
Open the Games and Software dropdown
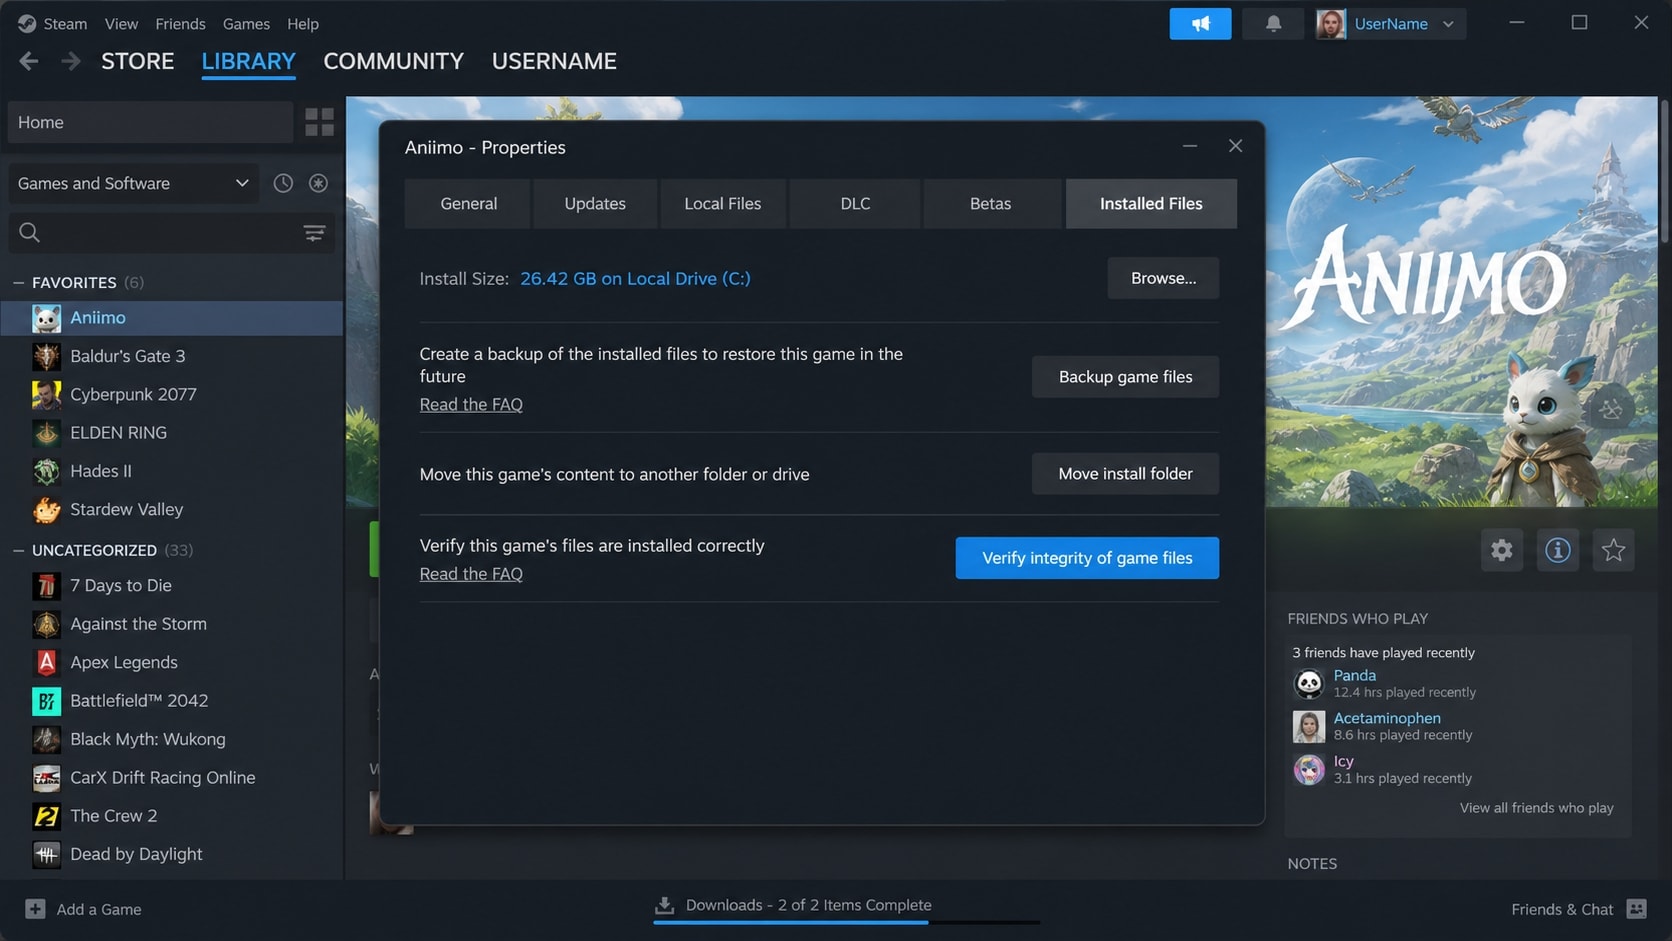coord(133,183)
